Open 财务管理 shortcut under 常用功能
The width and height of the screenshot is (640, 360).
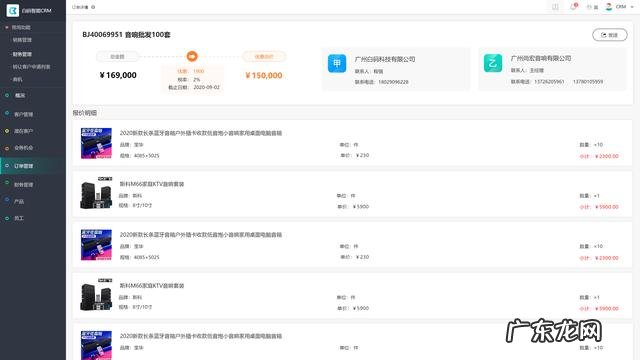[x=22, y=54]
